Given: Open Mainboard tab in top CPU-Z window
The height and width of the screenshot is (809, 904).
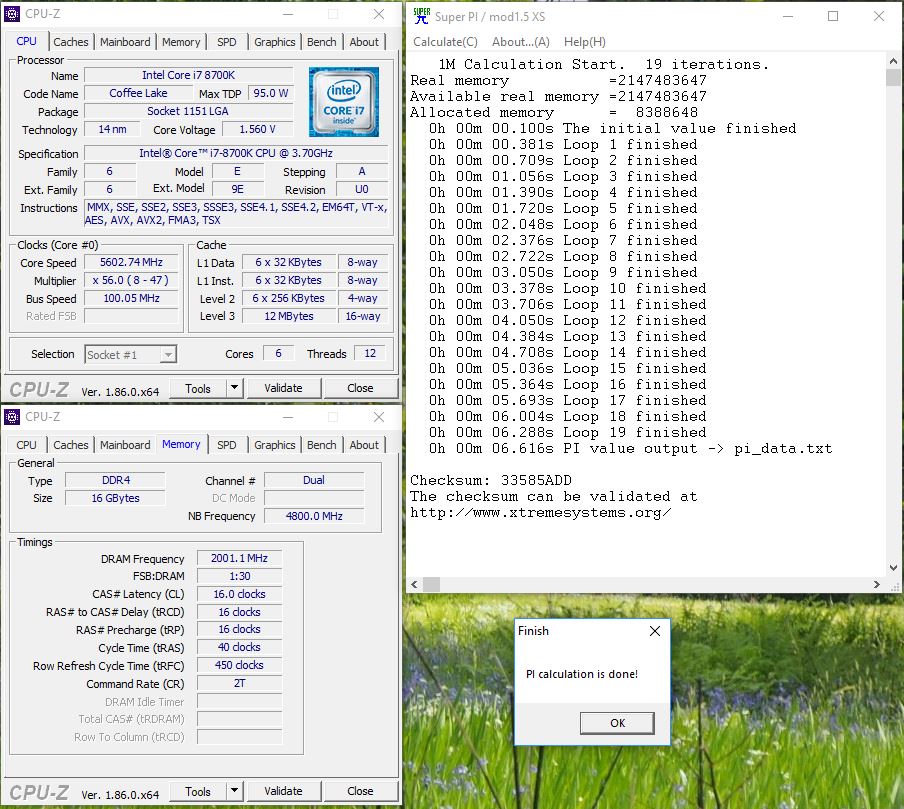Looking at the screenshot, I should (x=125, y=42).
